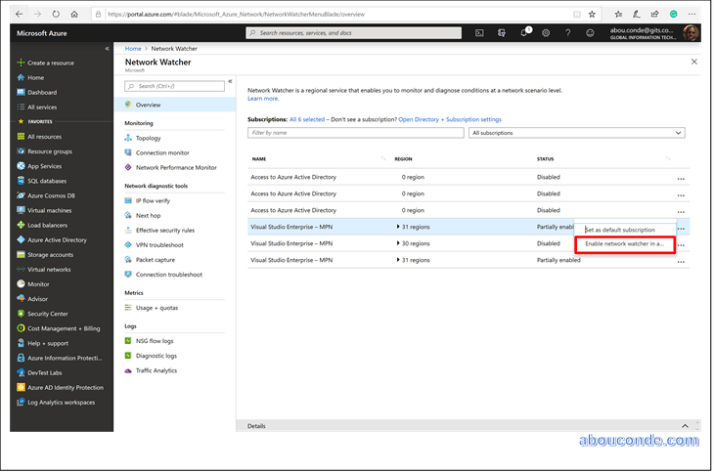Click the Filter by name field
The height and width of the screenshot is (472, 714).
(356, 132)
